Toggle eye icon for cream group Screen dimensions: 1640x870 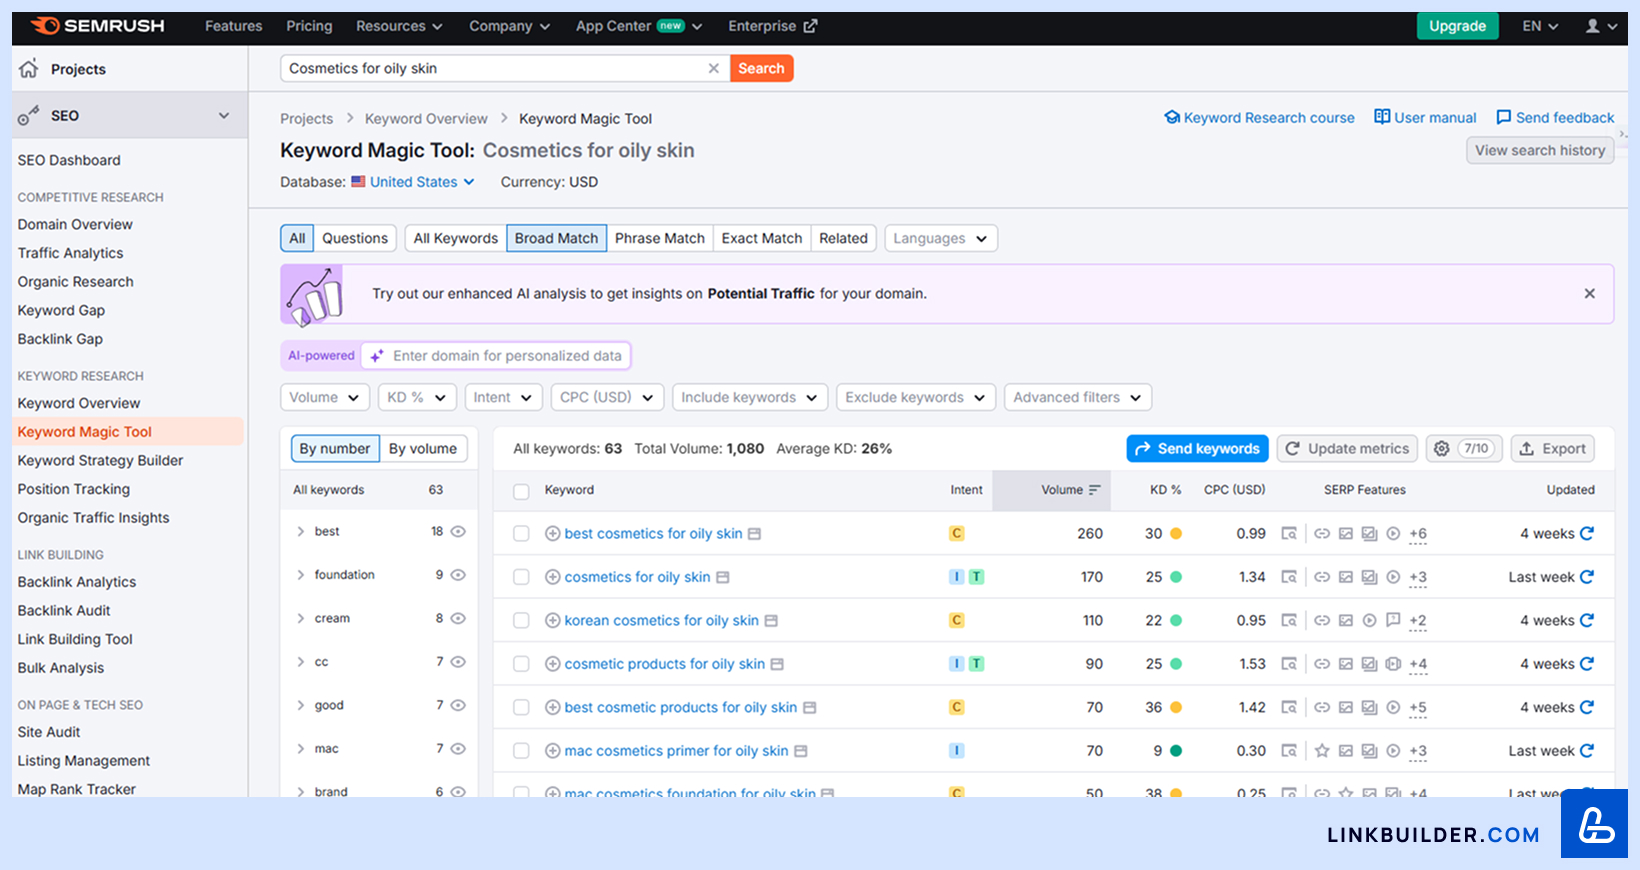pos(458,618)
